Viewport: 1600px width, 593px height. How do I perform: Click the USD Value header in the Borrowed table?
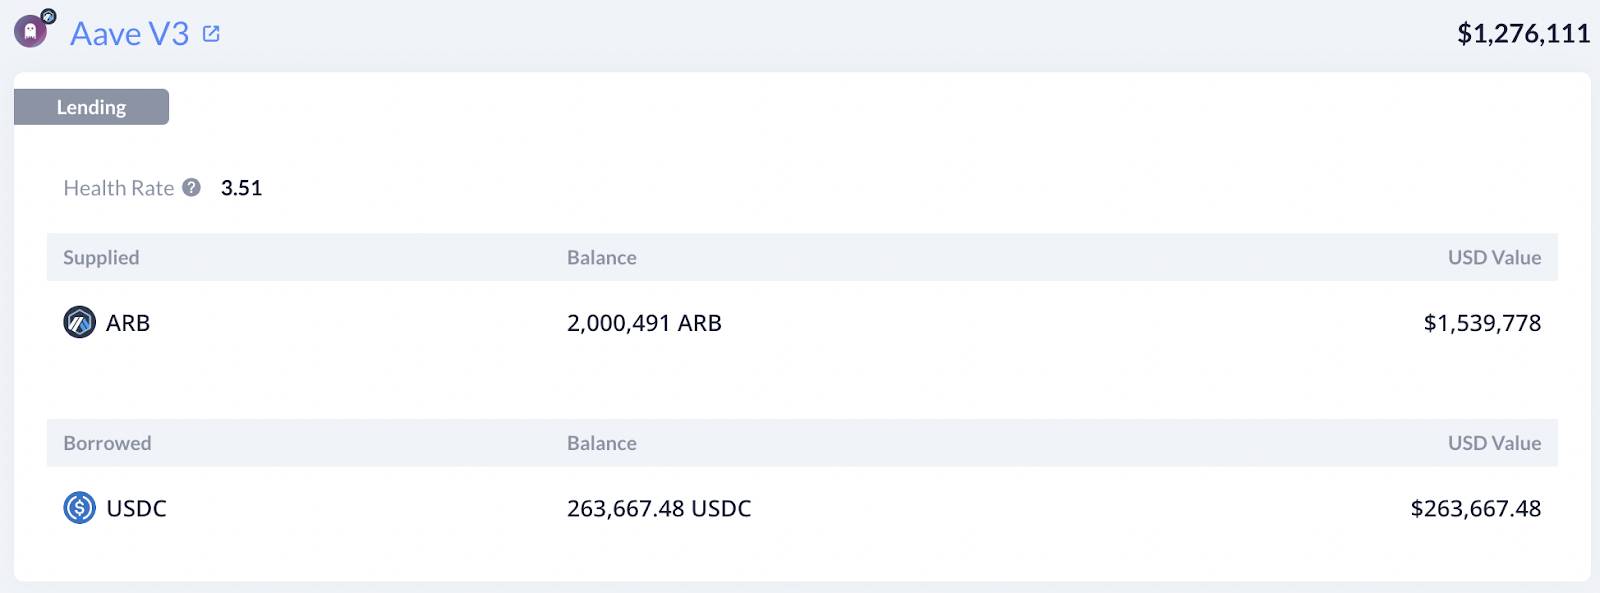pyautogui.click(x=1494, y=443)
